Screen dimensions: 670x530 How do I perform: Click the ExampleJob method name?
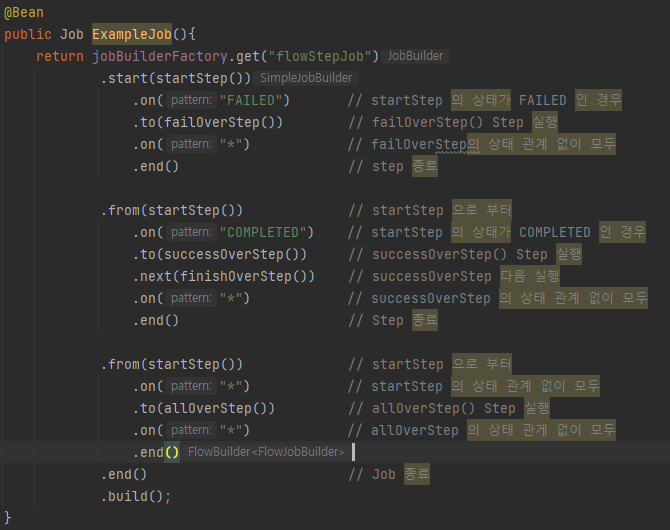132,34
